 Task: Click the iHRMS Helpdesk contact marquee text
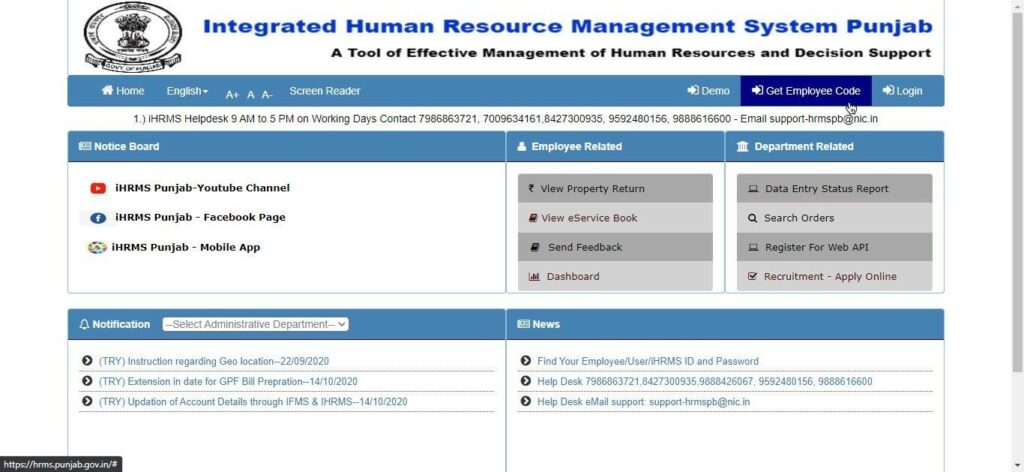505,119
